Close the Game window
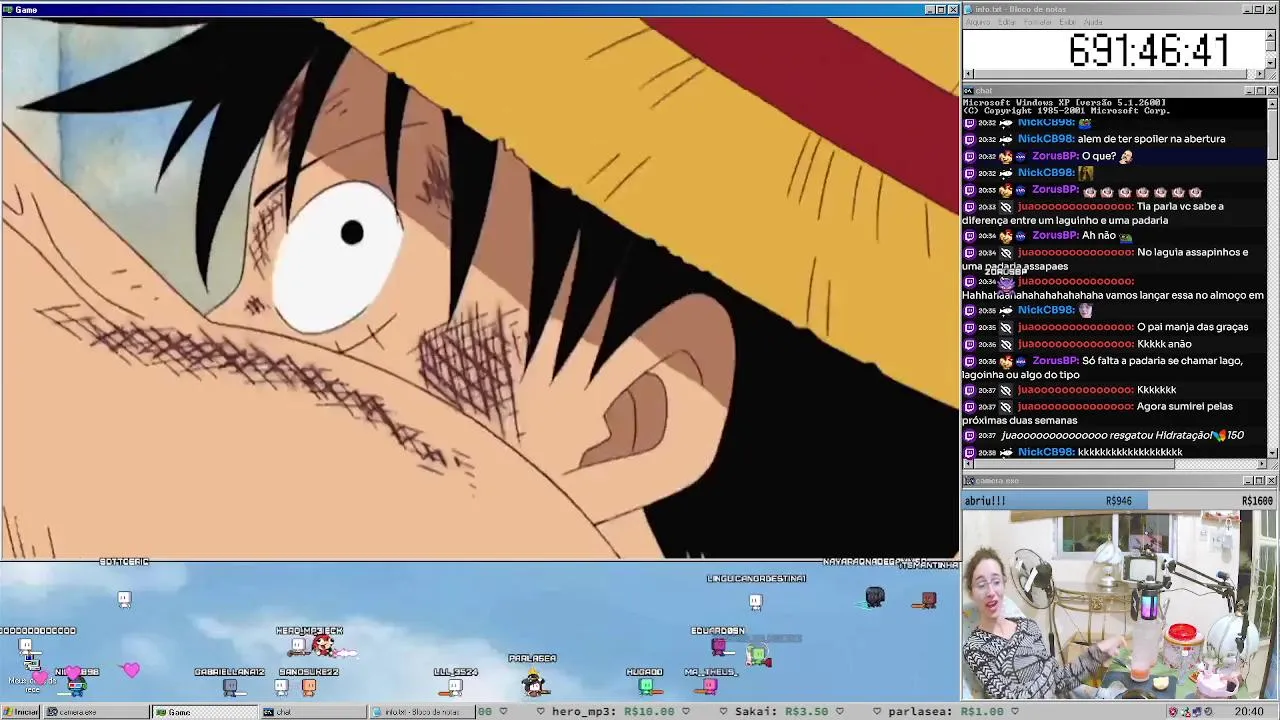 953,9
